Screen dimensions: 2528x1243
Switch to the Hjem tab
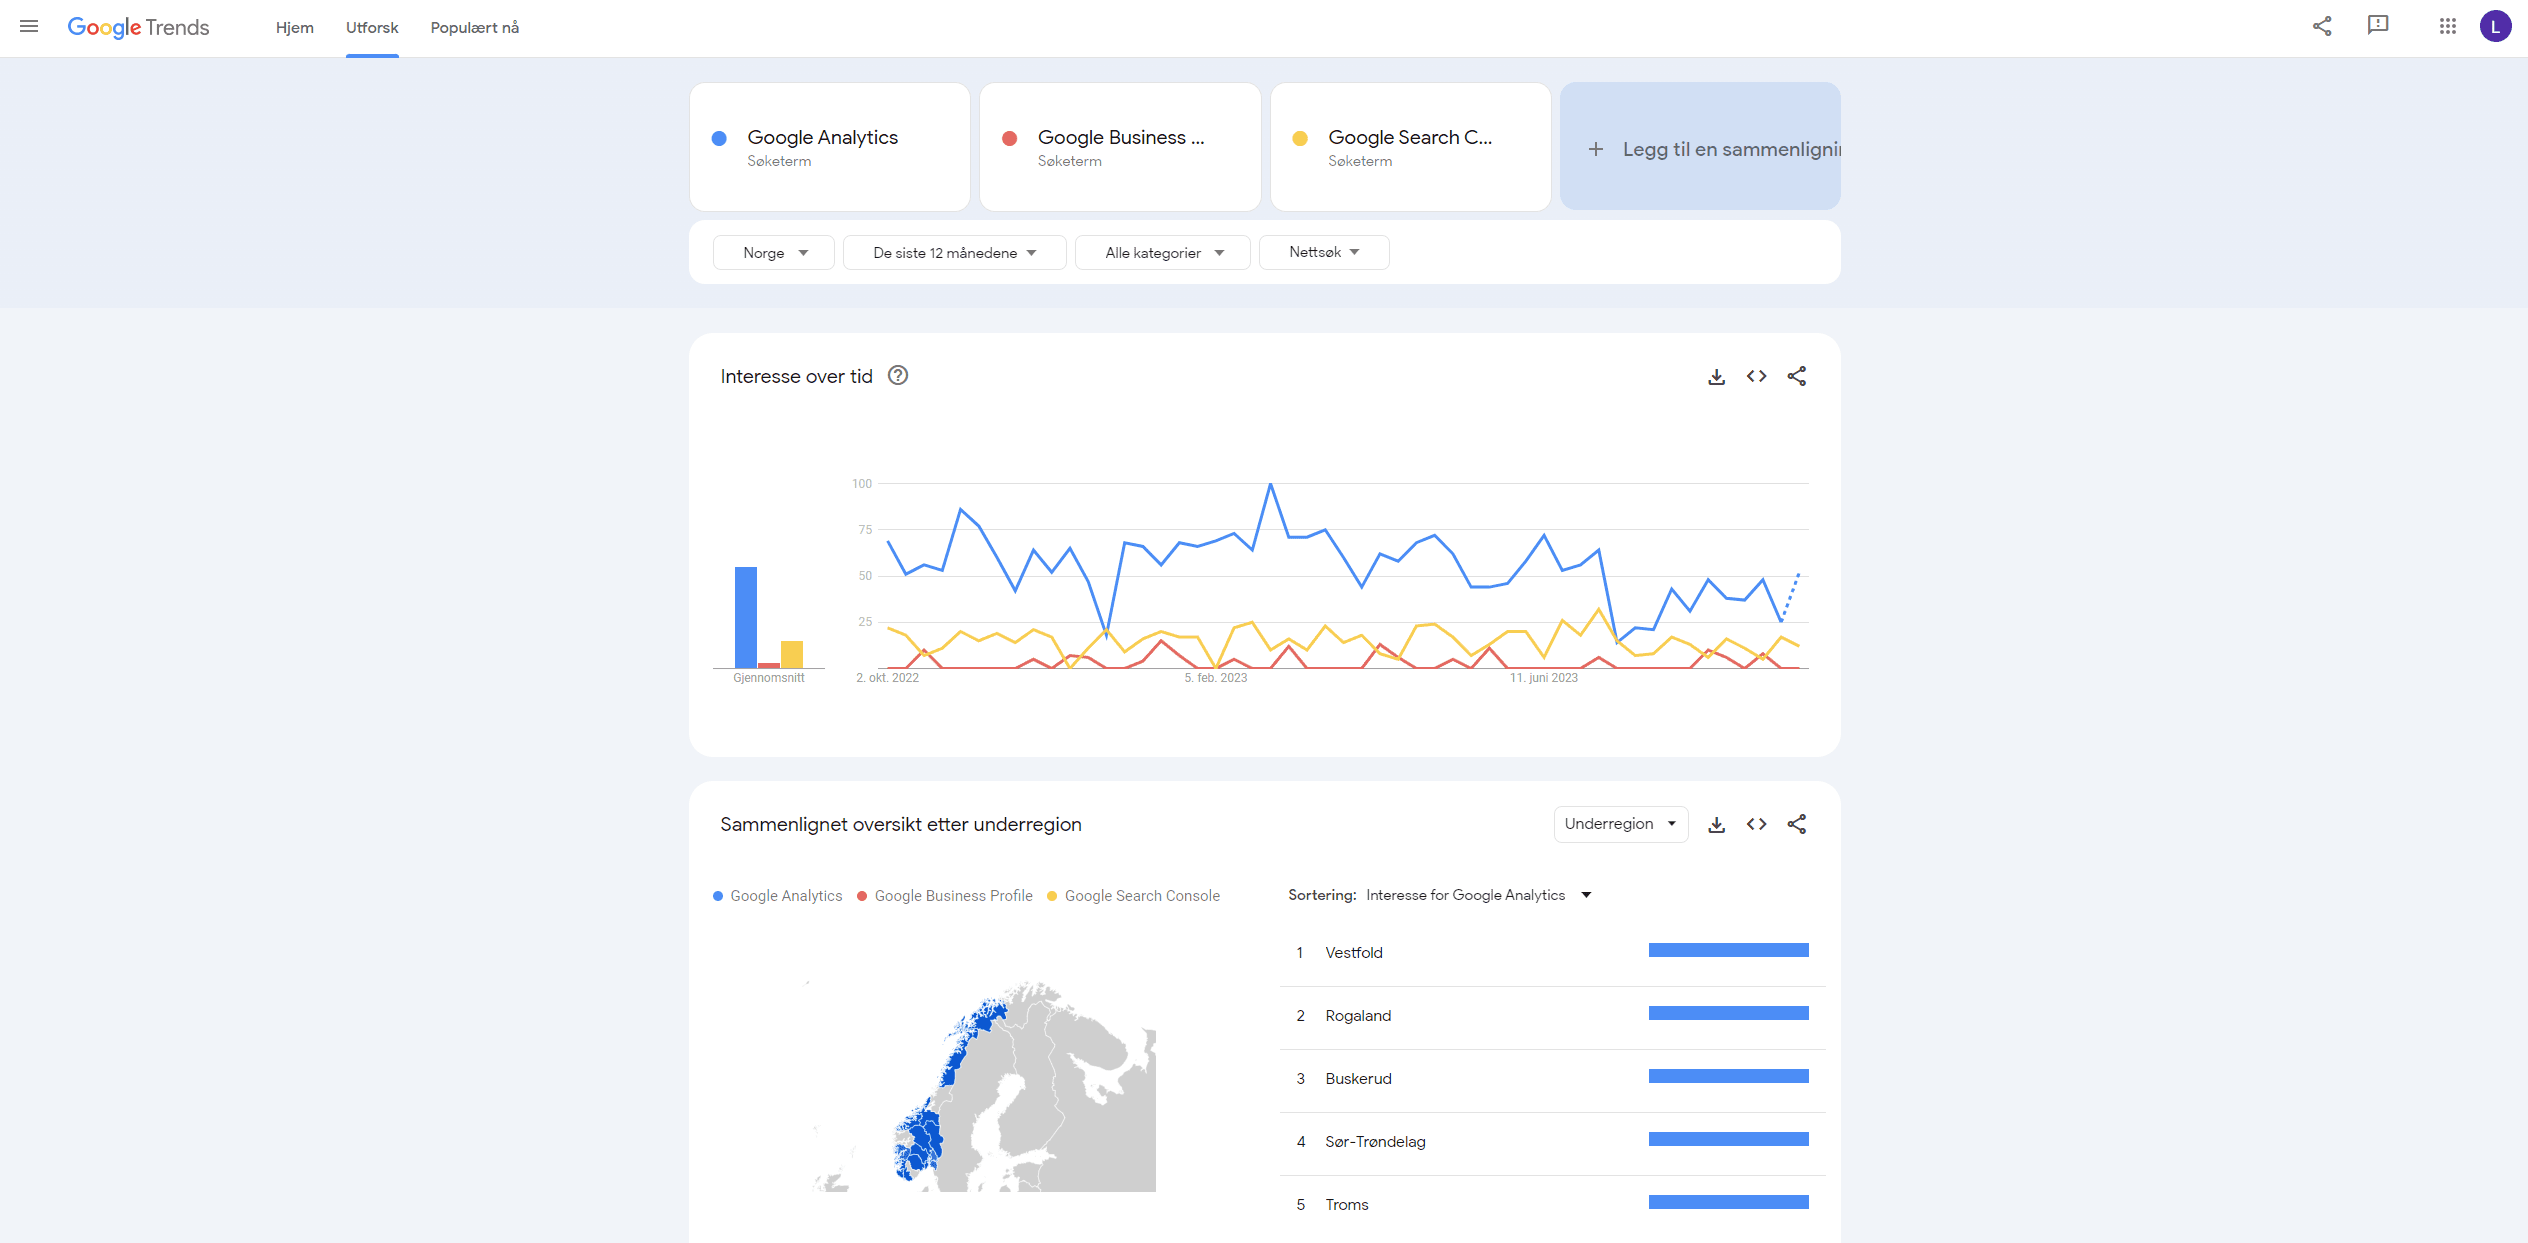[294, 27]
